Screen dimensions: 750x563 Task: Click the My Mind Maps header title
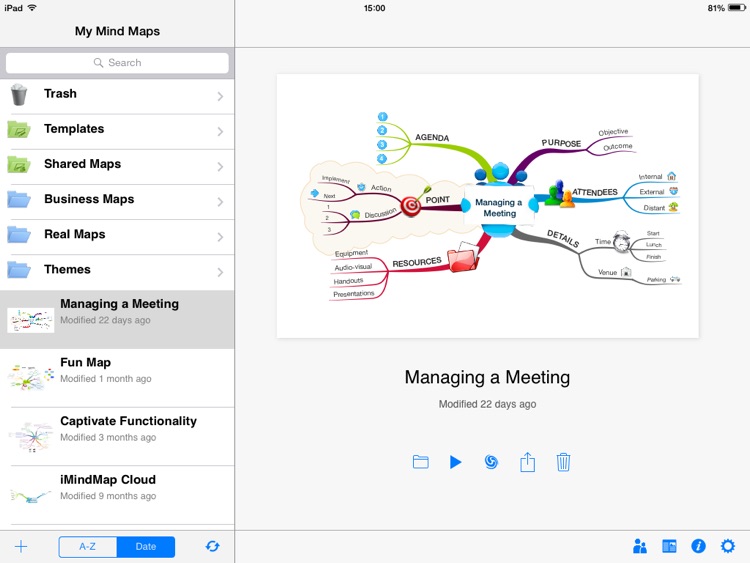(117, 31)
